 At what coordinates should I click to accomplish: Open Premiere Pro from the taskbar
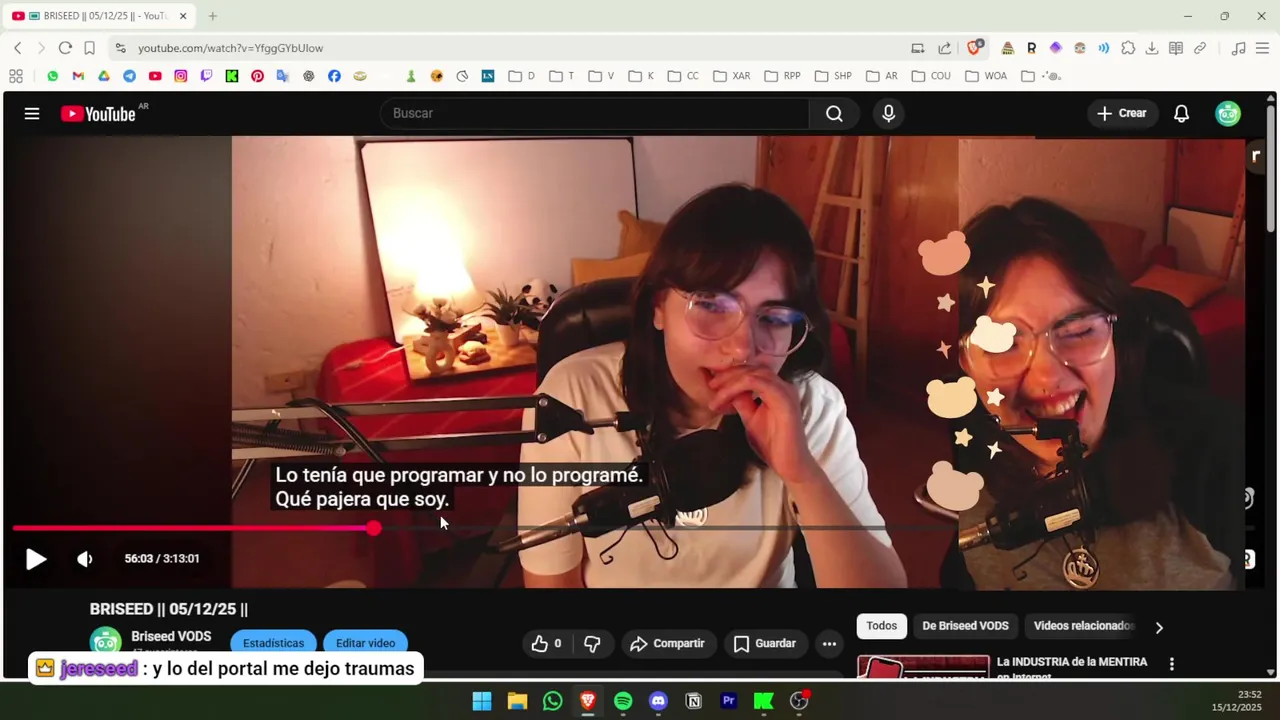pos(729,701)
